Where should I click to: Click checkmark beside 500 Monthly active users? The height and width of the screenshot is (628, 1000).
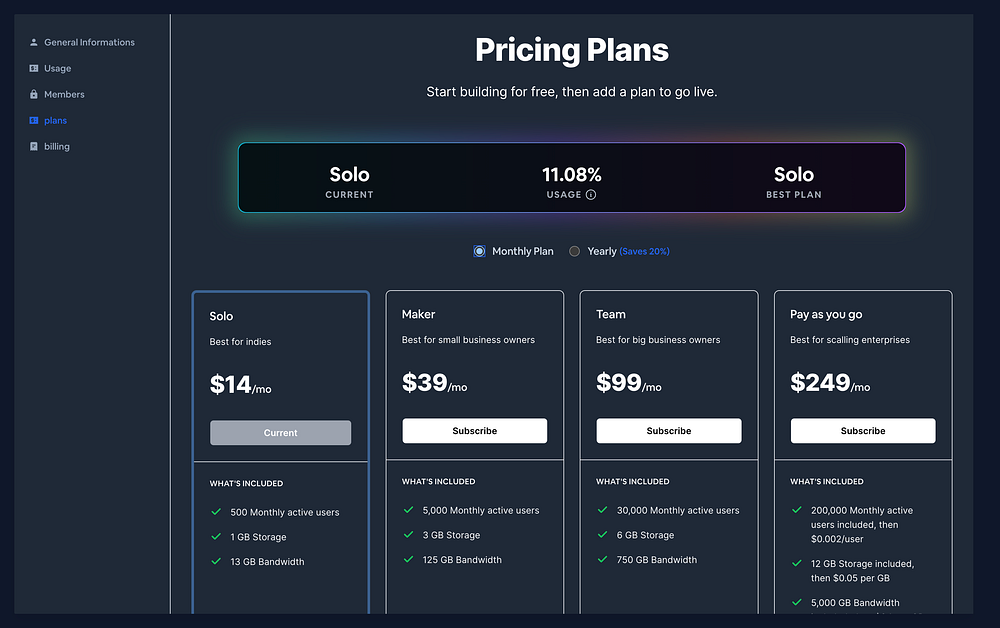tap(216, 511)
